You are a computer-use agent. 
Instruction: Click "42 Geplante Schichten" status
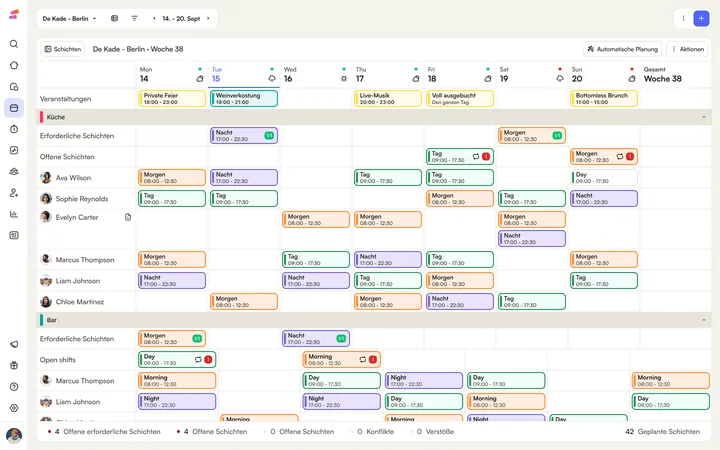point(663,432)
